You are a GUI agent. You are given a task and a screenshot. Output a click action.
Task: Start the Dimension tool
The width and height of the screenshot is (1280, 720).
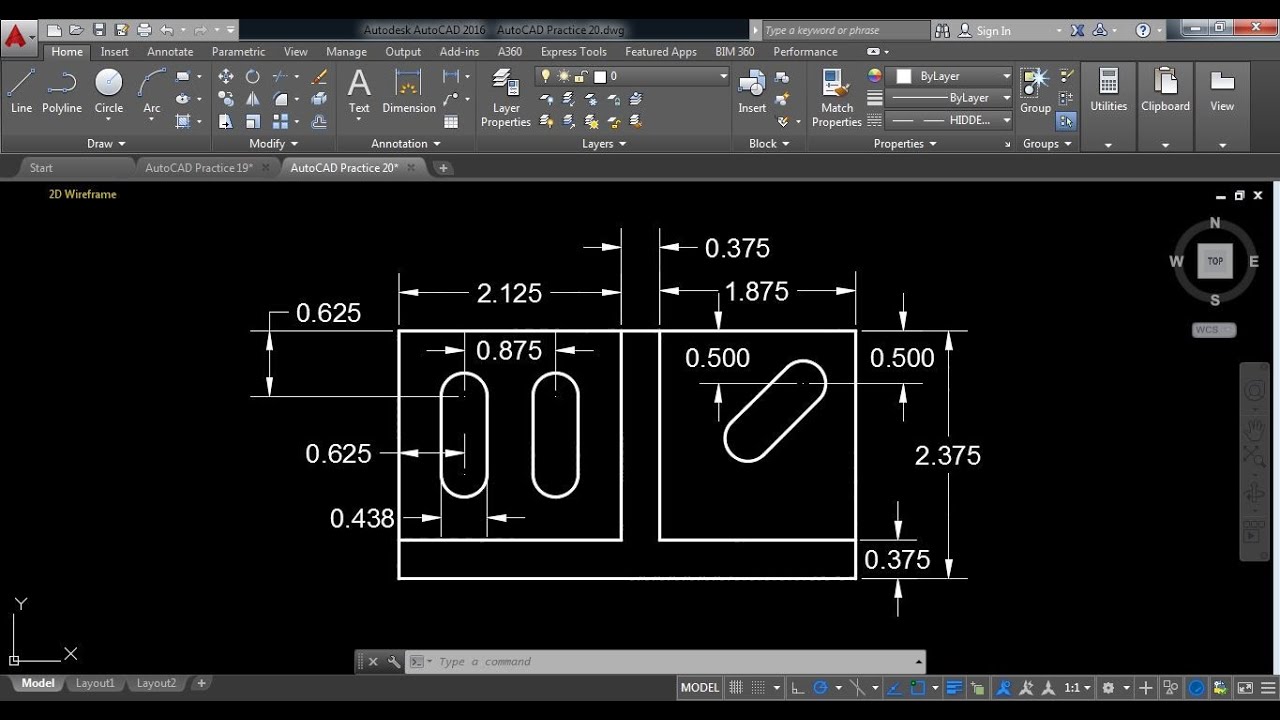(409, 91)
